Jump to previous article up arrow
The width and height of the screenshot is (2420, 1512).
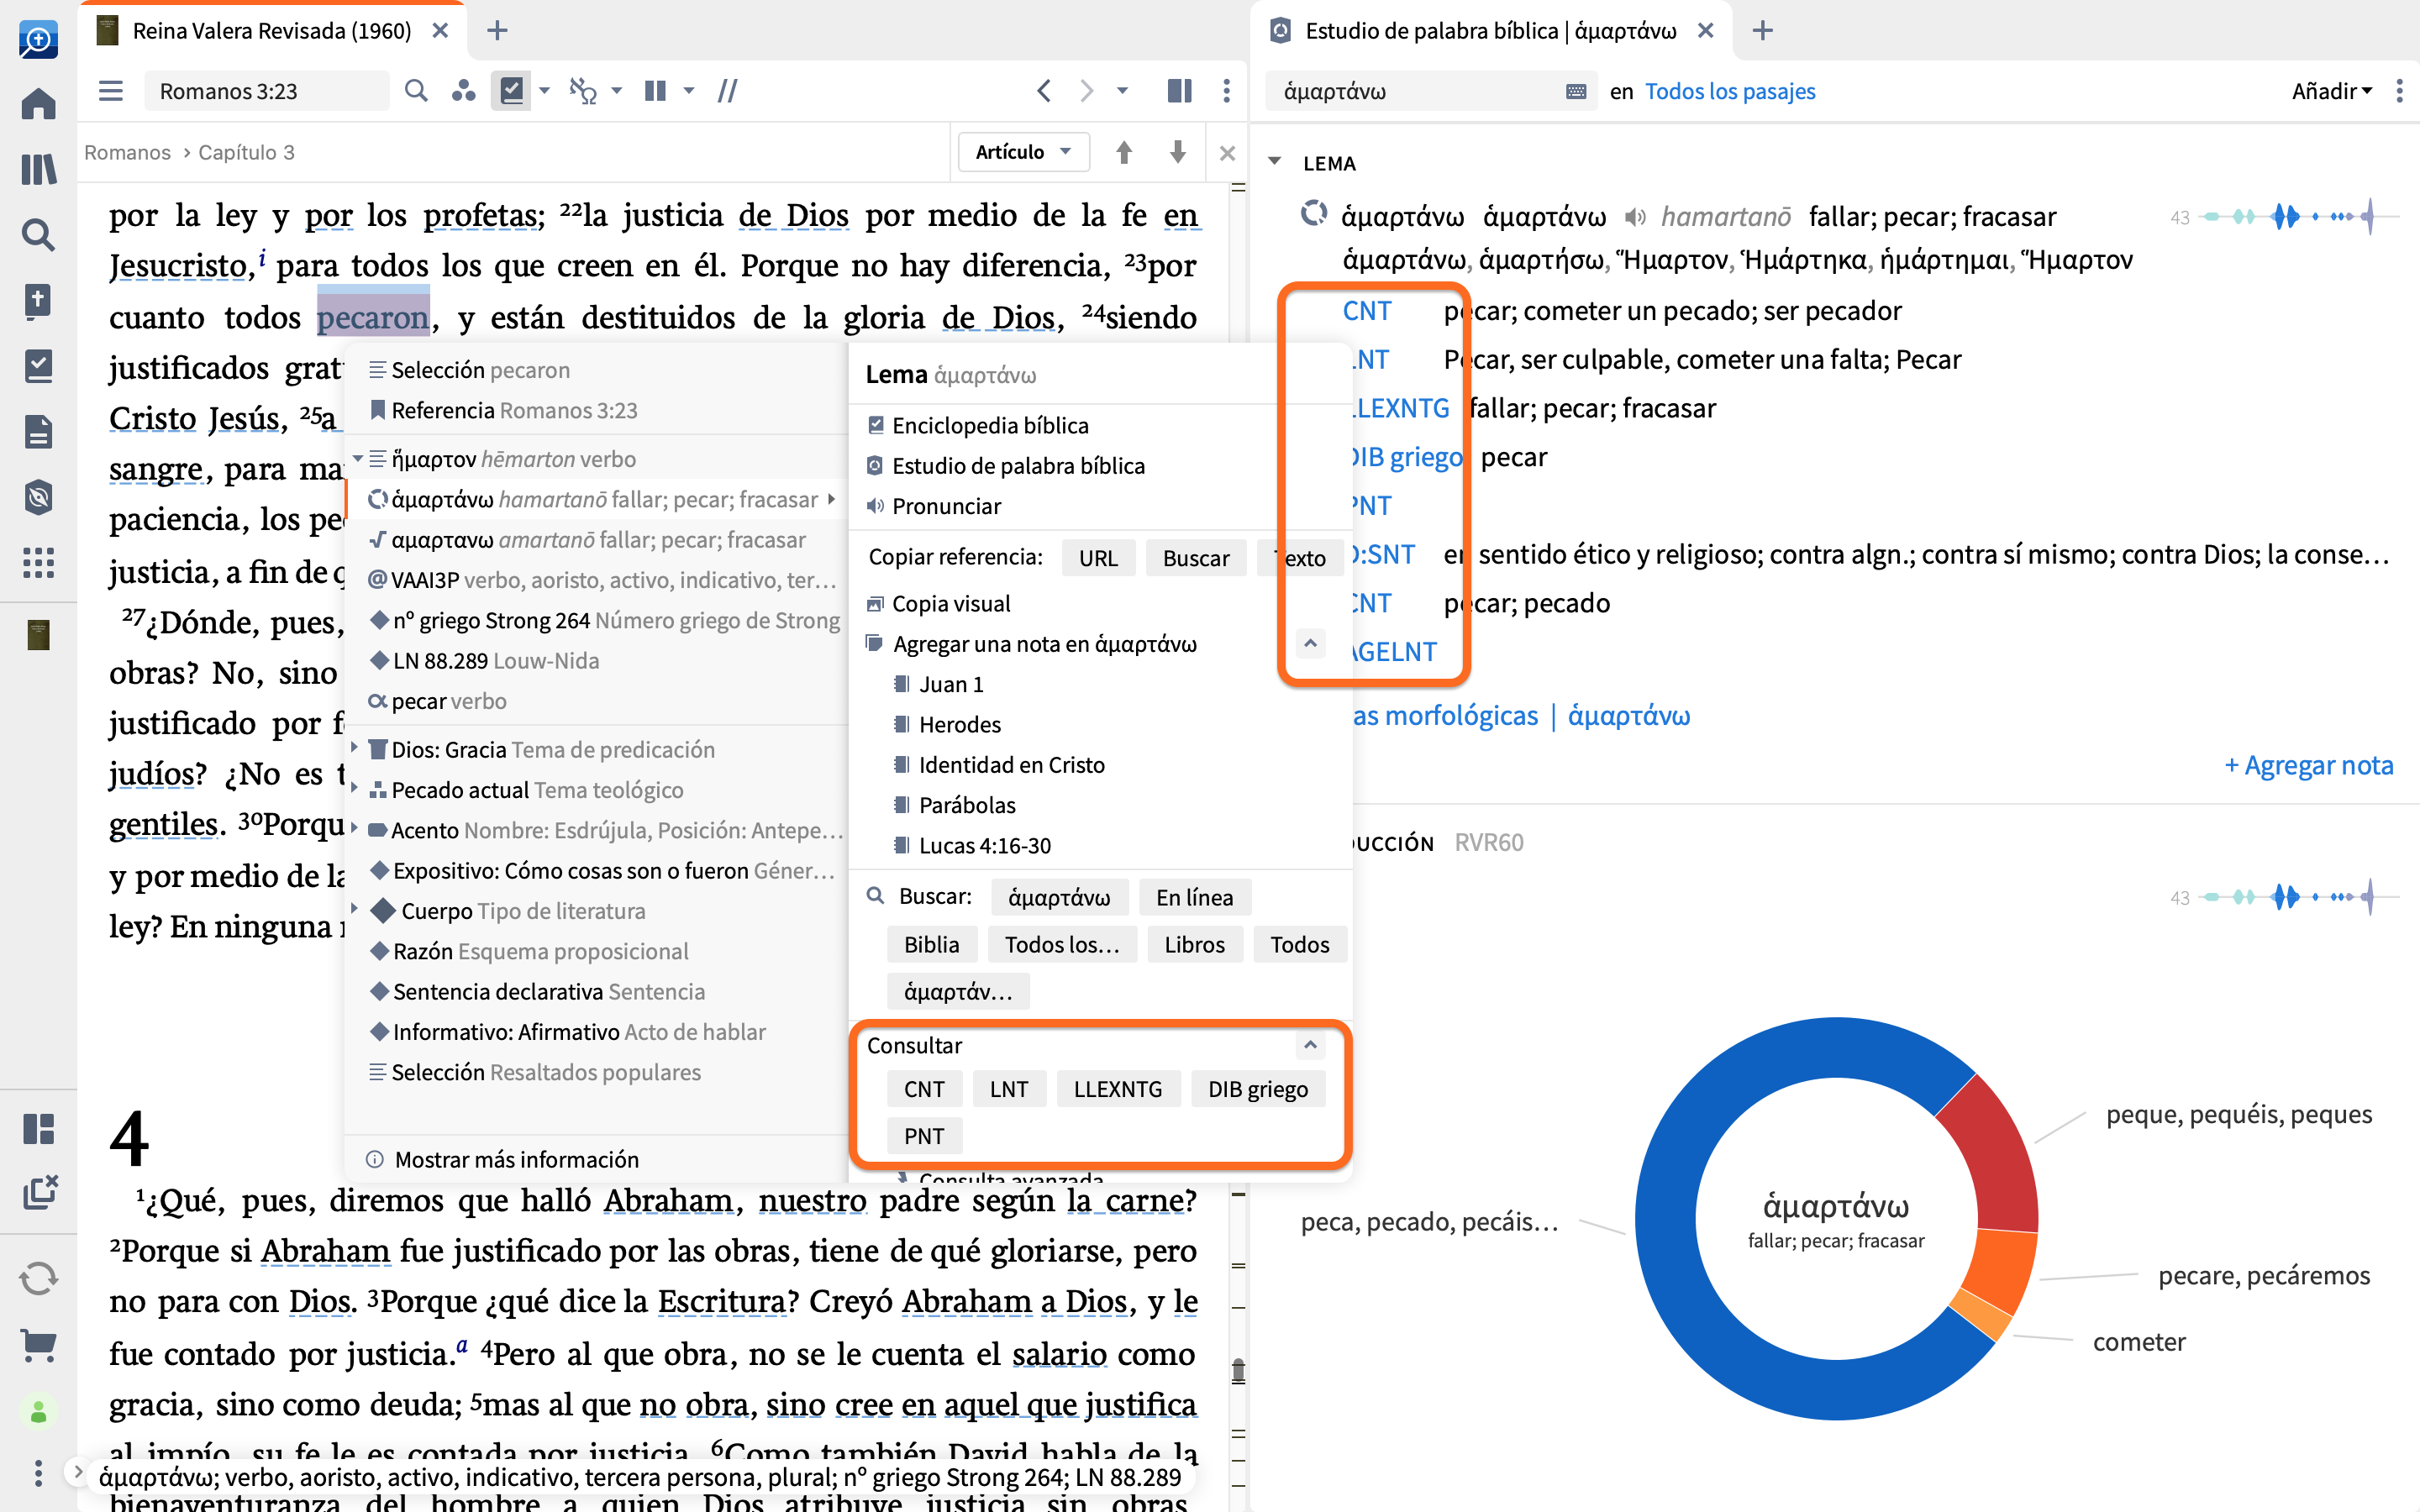1124,152
